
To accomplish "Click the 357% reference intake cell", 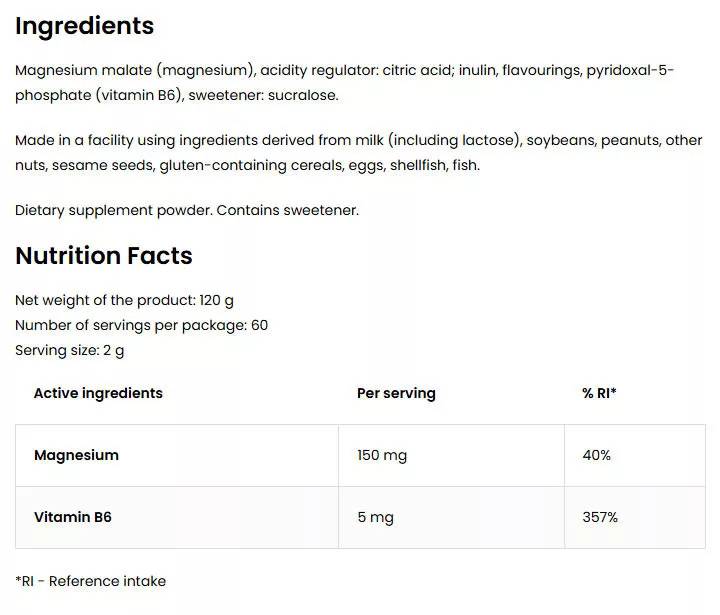I will coord(600,517).
